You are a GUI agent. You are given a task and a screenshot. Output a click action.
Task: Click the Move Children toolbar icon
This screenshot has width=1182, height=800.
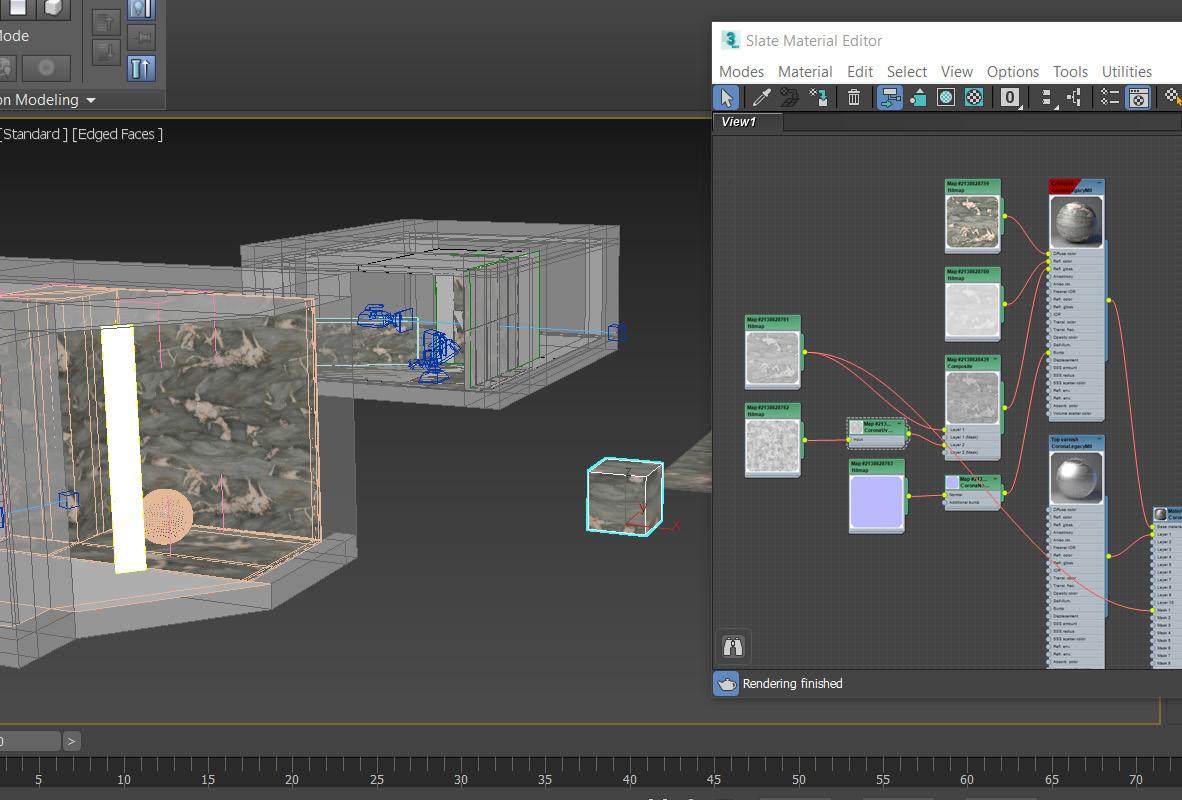pyautogui.click(x=889, y=97)
